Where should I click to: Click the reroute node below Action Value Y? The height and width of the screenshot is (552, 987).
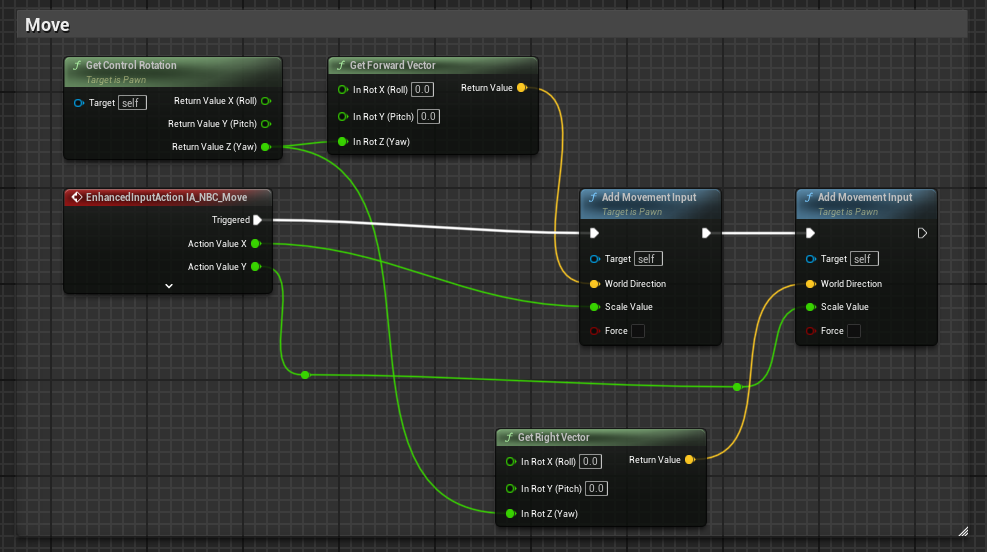(x=305, y=375)
